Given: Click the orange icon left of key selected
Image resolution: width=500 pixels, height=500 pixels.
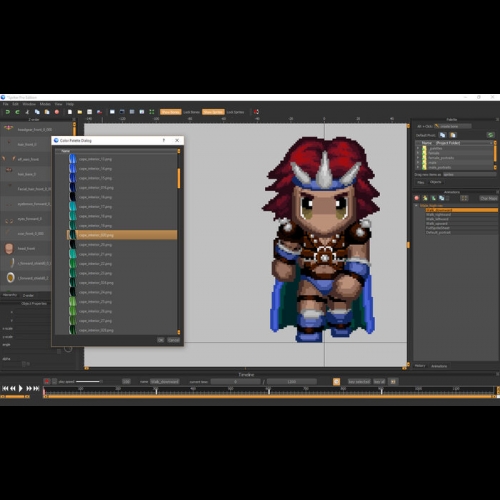Looking at the screenshot, I should coord(337,382).
